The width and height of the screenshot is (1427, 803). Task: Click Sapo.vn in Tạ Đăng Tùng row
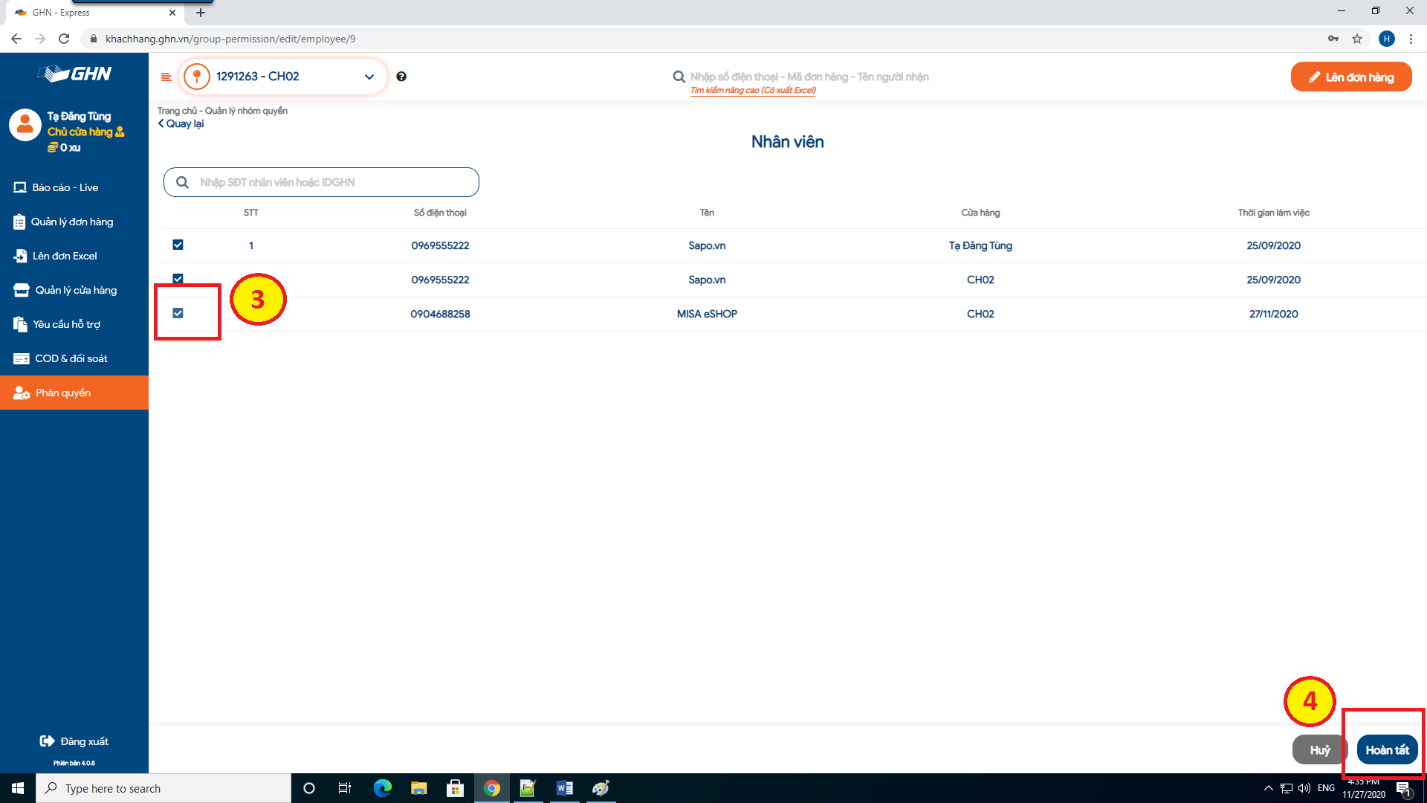[x=707, y=245]
